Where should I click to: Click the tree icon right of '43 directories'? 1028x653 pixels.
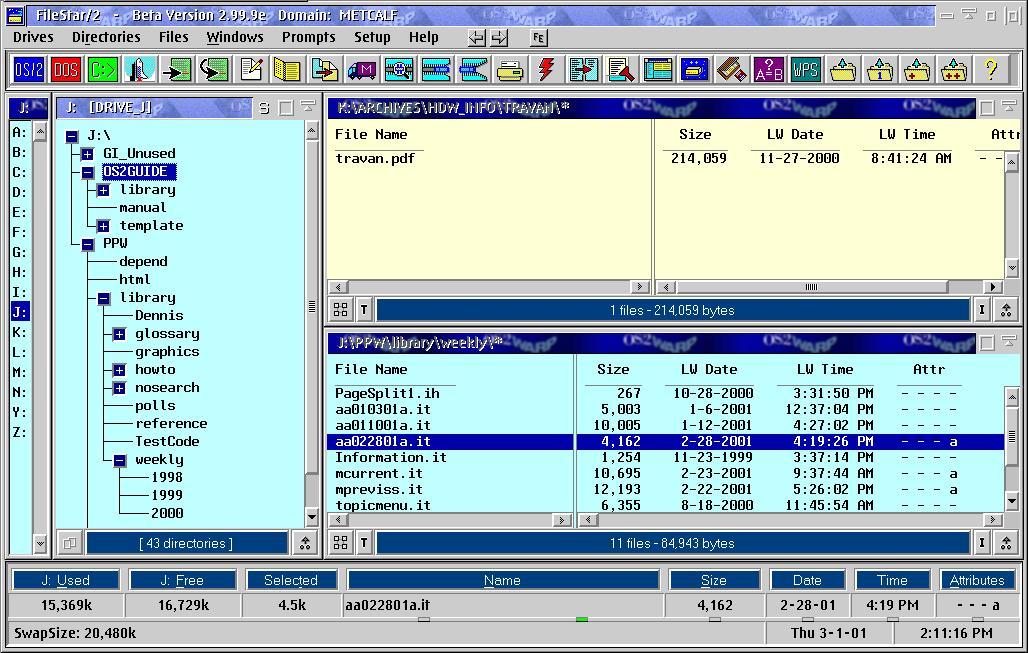[305, 543]
